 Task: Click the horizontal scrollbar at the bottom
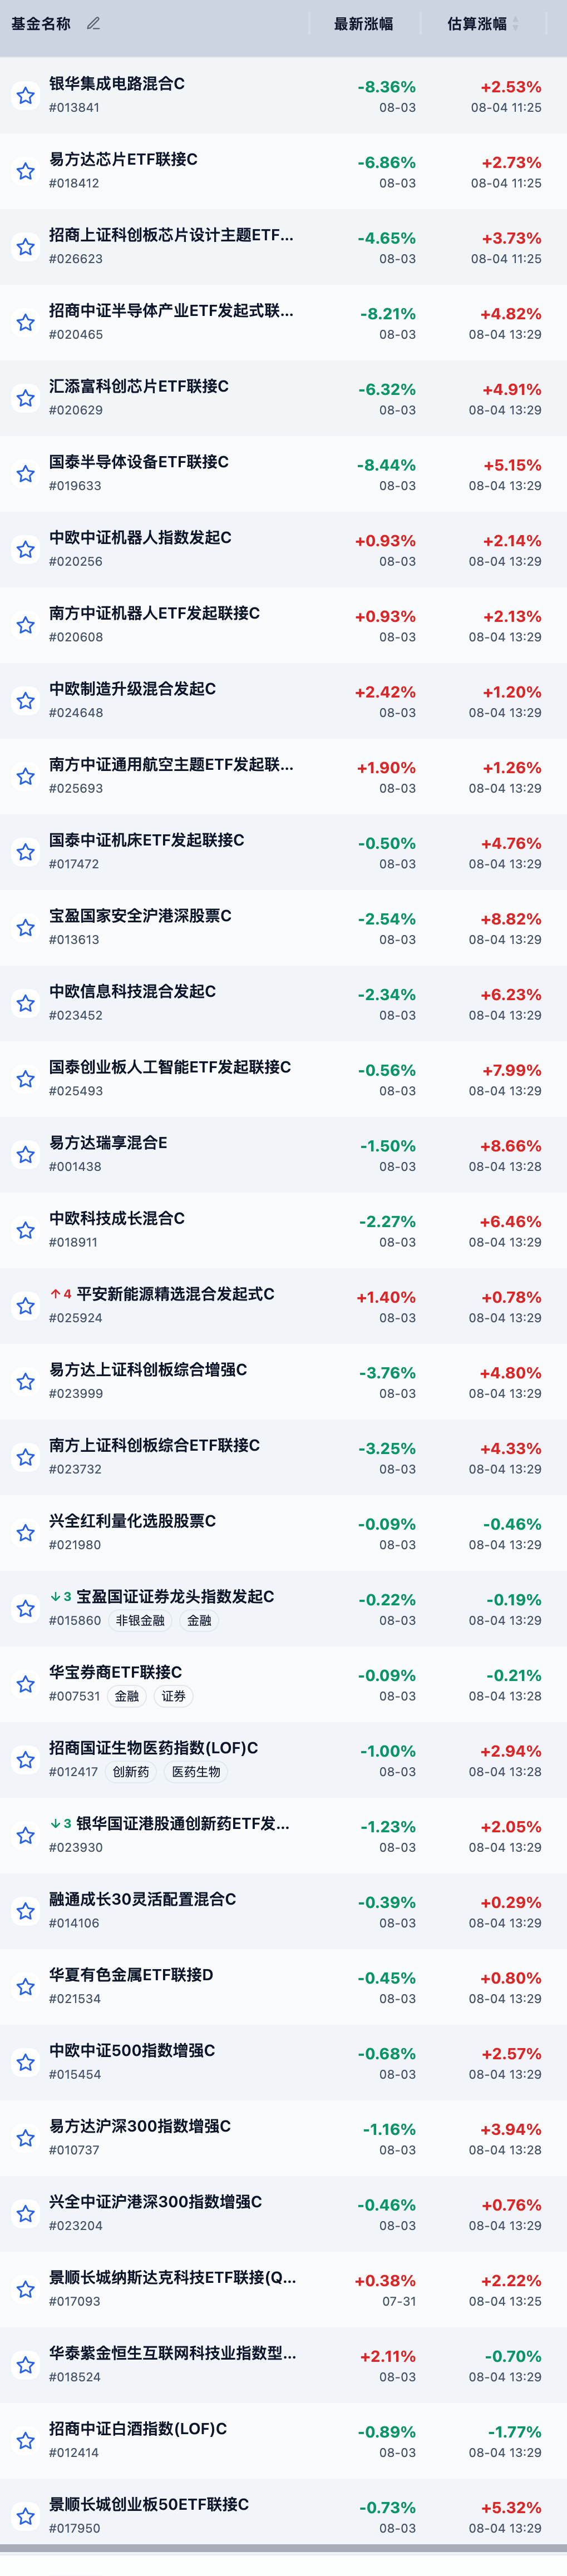(x=283, y=2547)
